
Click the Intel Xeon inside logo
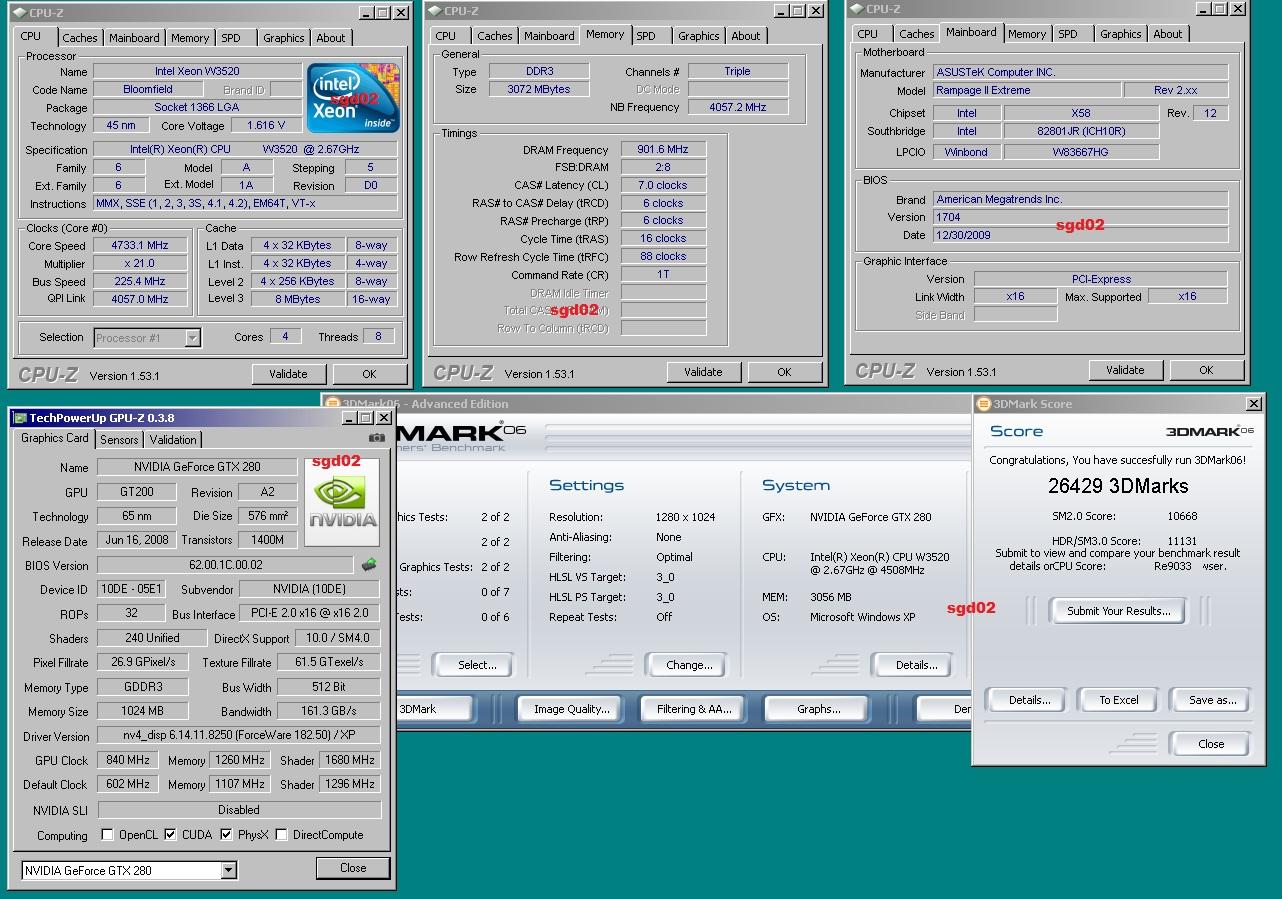(353, 98)
